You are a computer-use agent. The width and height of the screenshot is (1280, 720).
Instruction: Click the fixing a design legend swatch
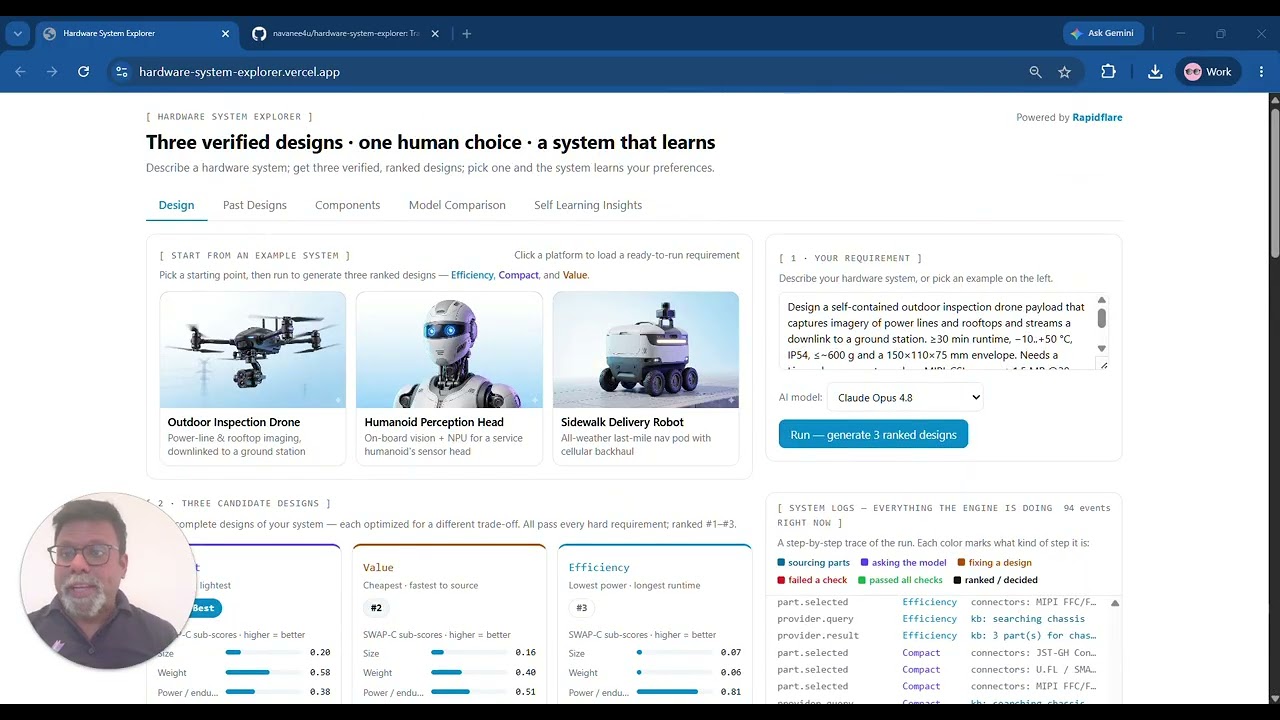pyautogui.click(x=961, y=563)
